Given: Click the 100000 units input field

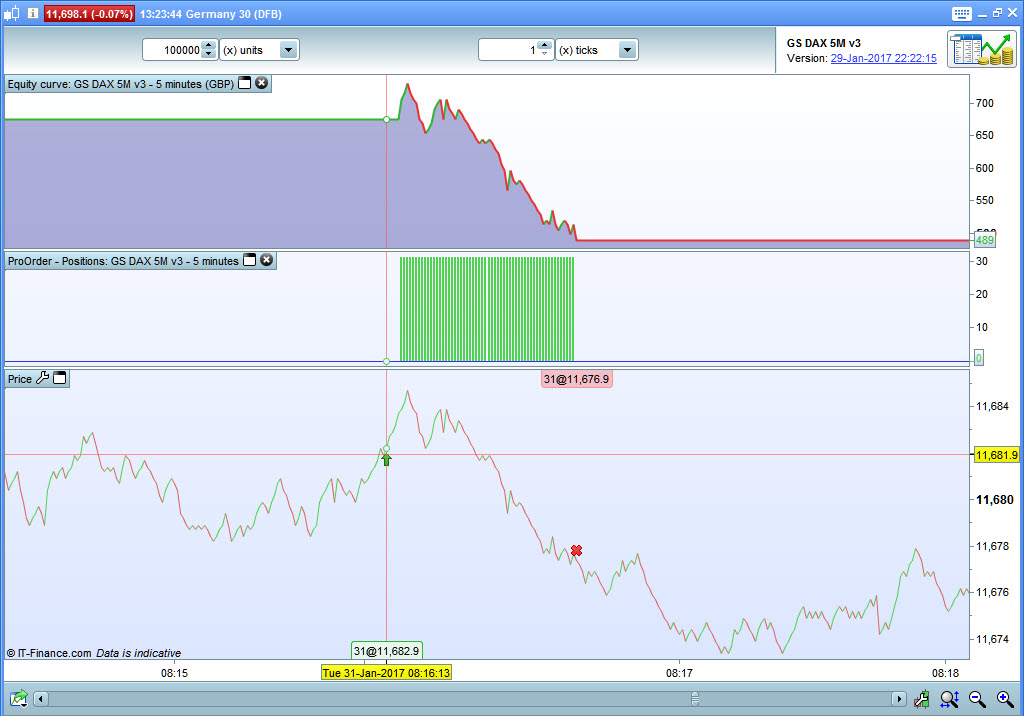Looking at the screenshot, I should pyautogui.click(x=172, y=50).
